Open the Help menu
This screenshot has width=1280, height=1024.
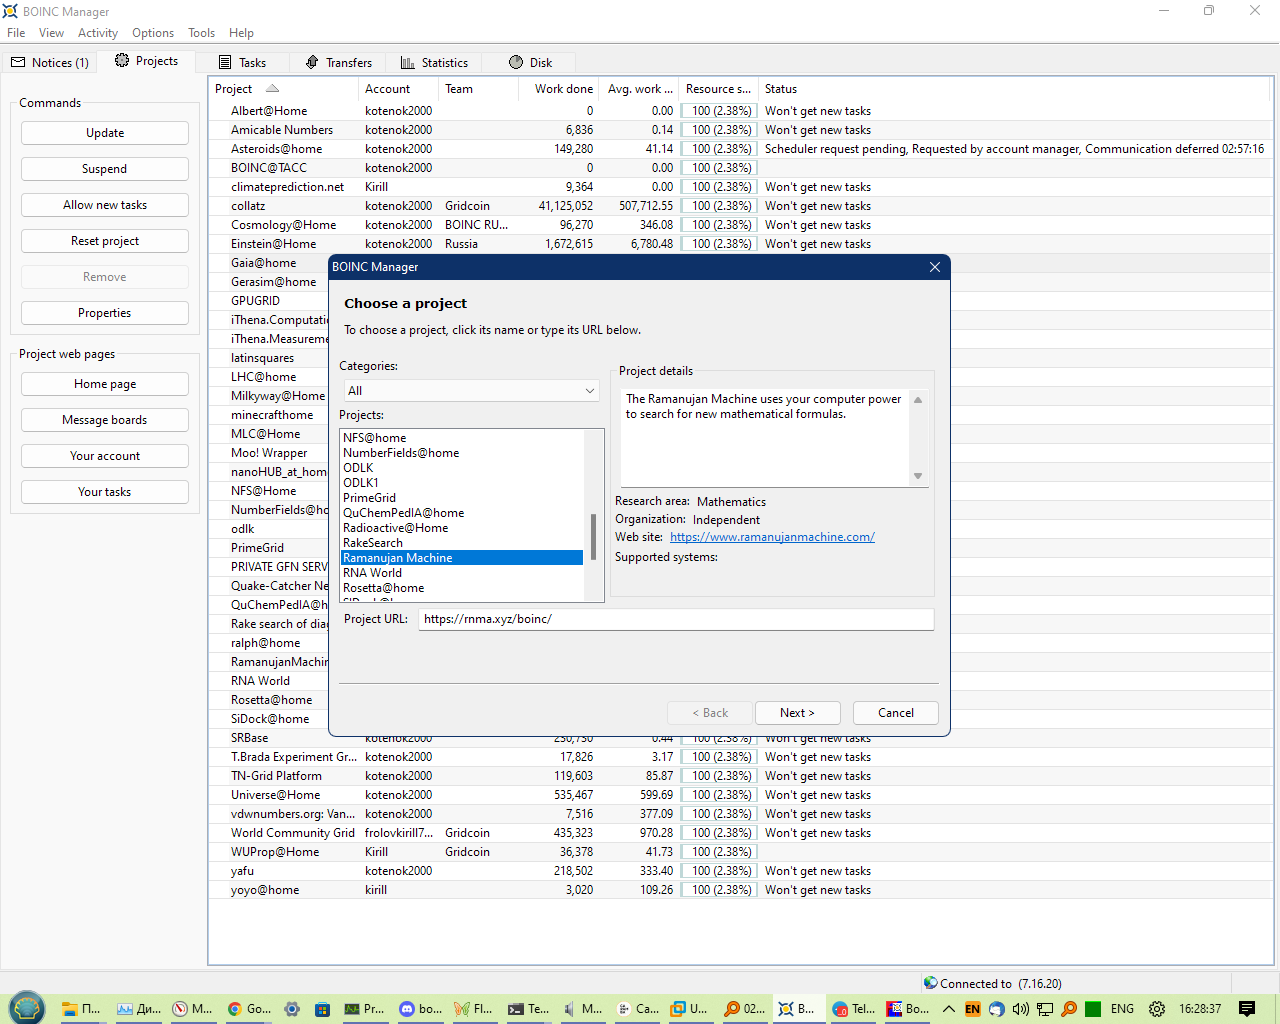coord(241,33)
